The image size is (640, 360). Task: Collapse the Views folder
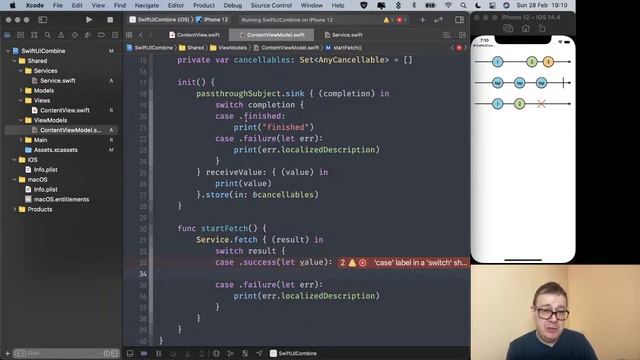pyautogui.click(x=21, y=100)
